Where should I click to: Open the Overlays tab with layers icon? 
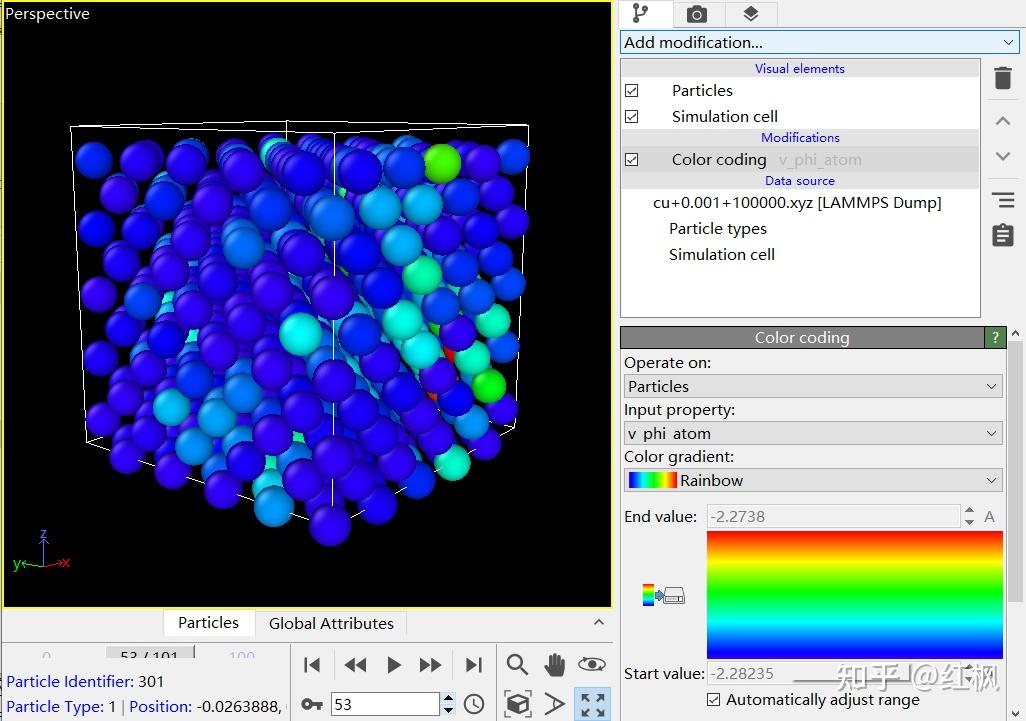tap(751, 14)
